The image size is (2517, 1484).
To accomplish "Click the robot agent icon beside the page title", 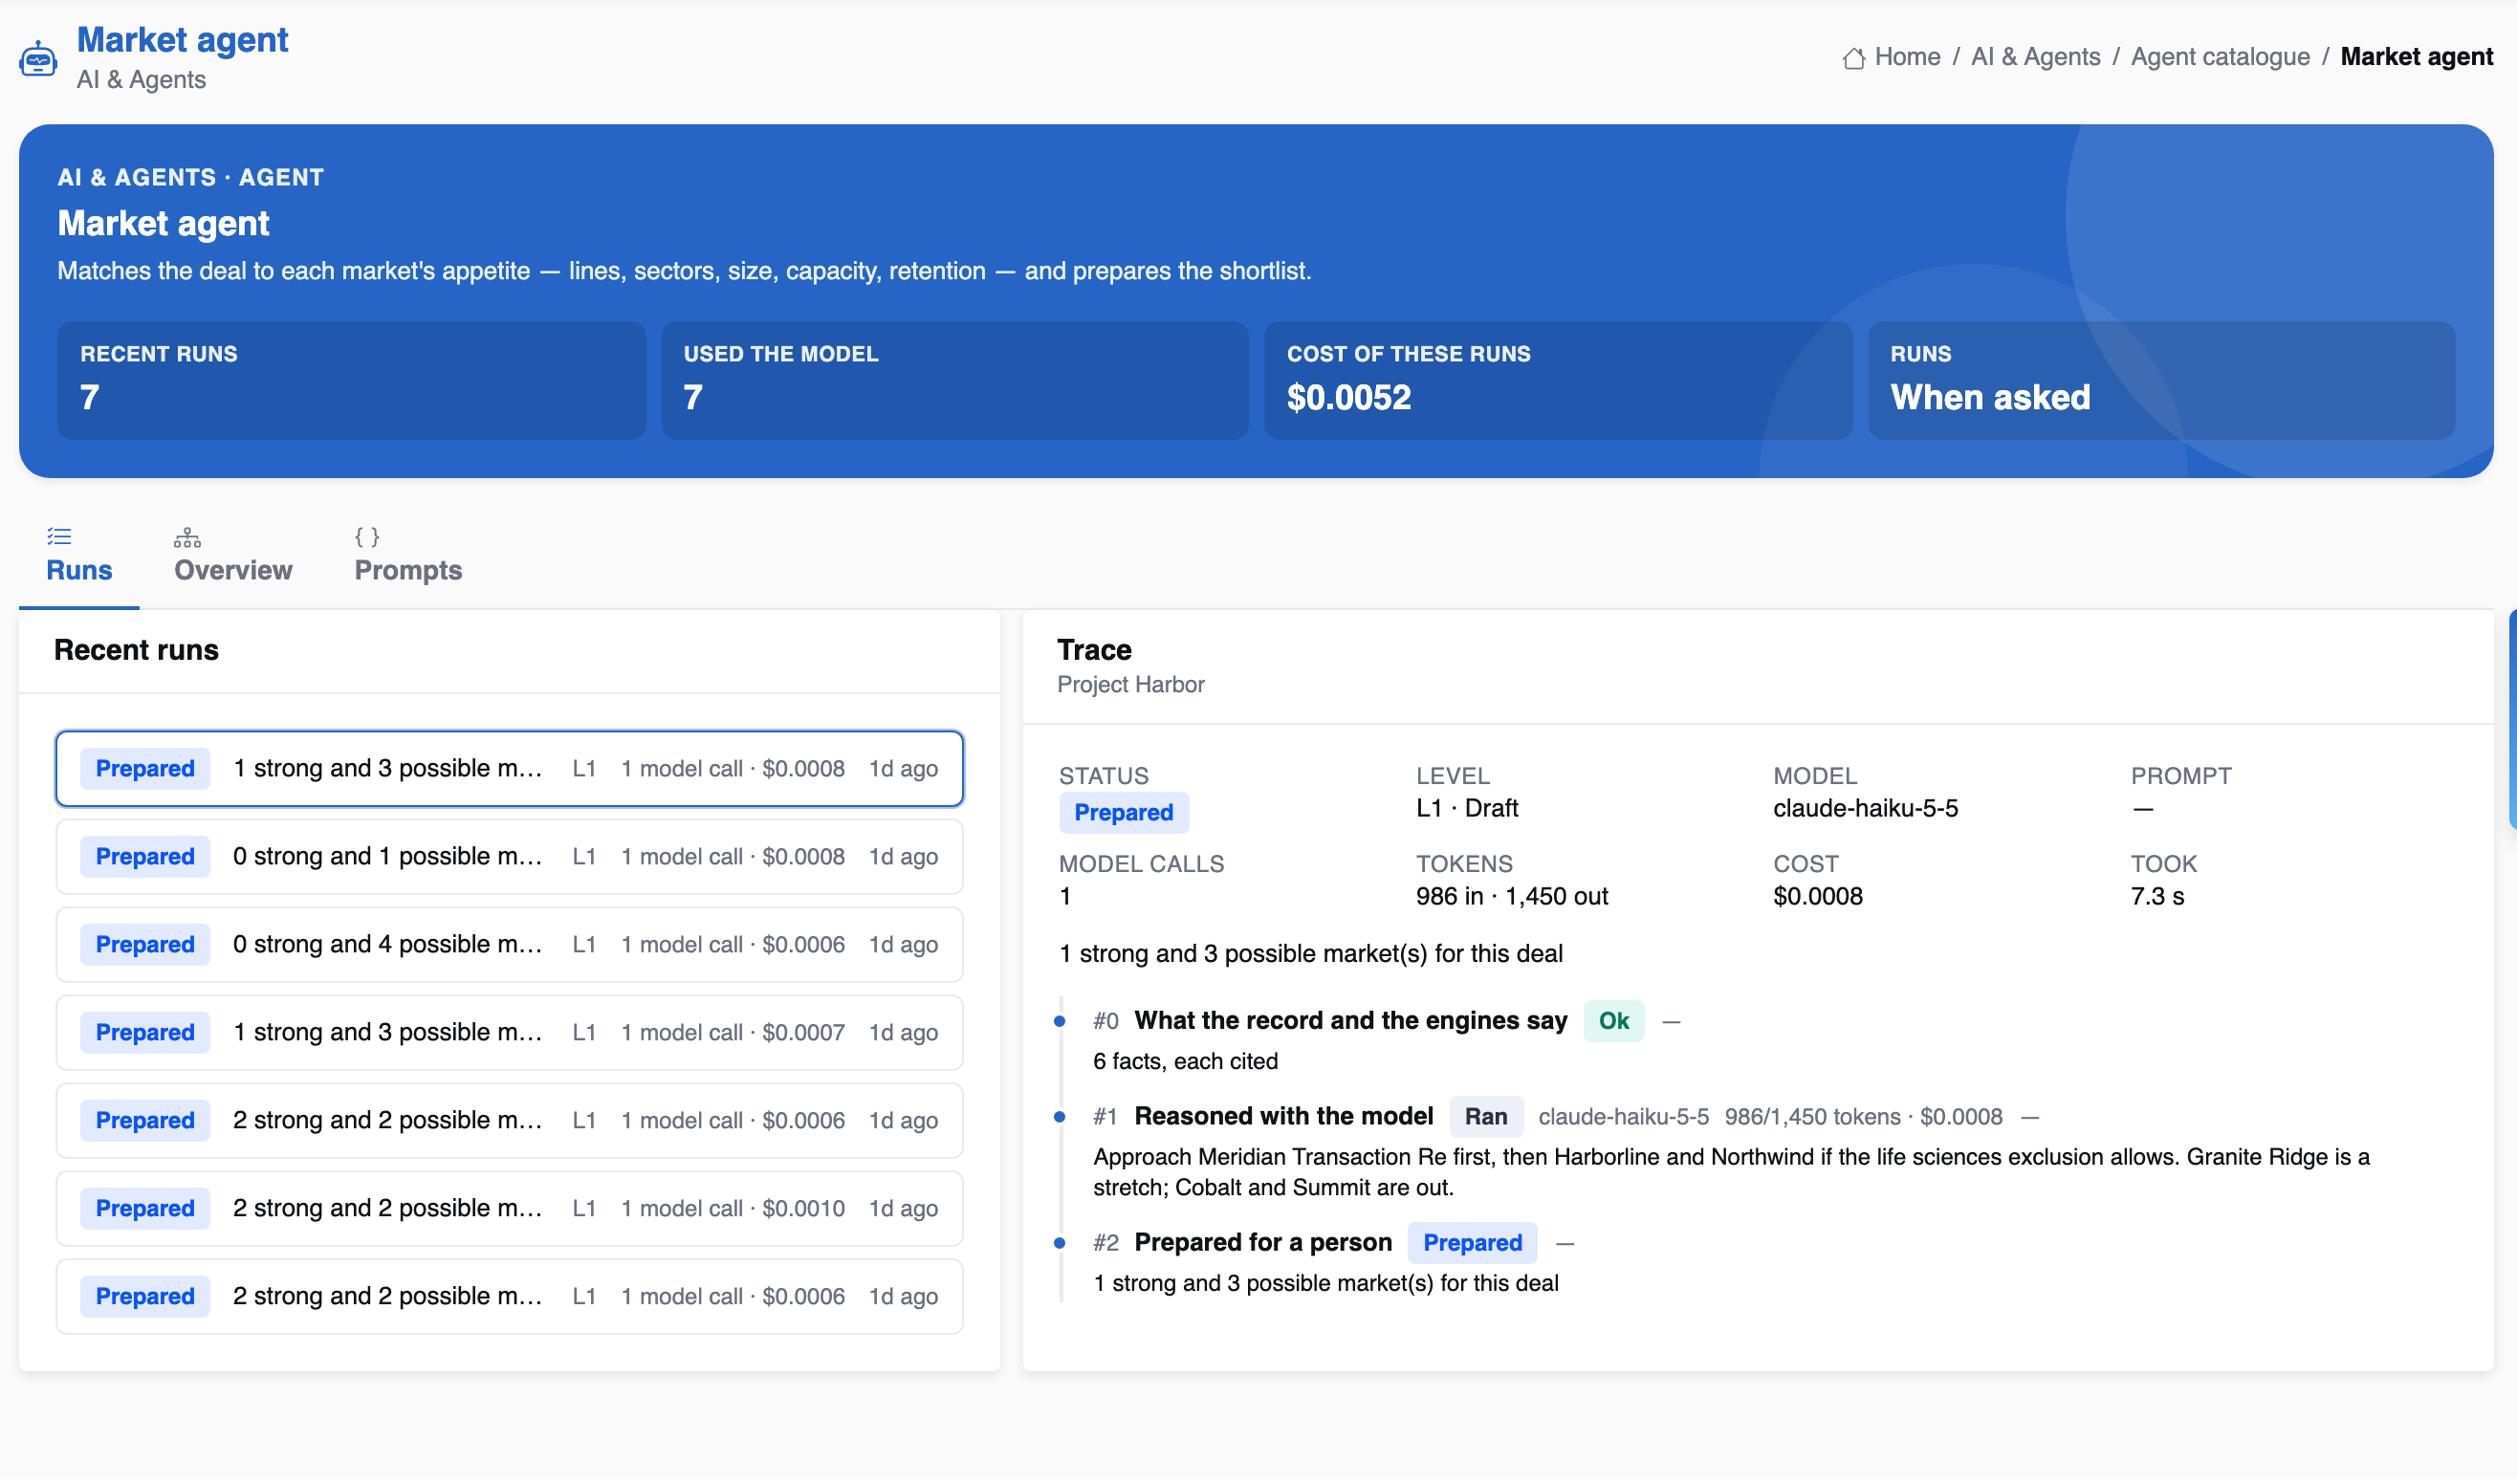I will pos(38,58).
